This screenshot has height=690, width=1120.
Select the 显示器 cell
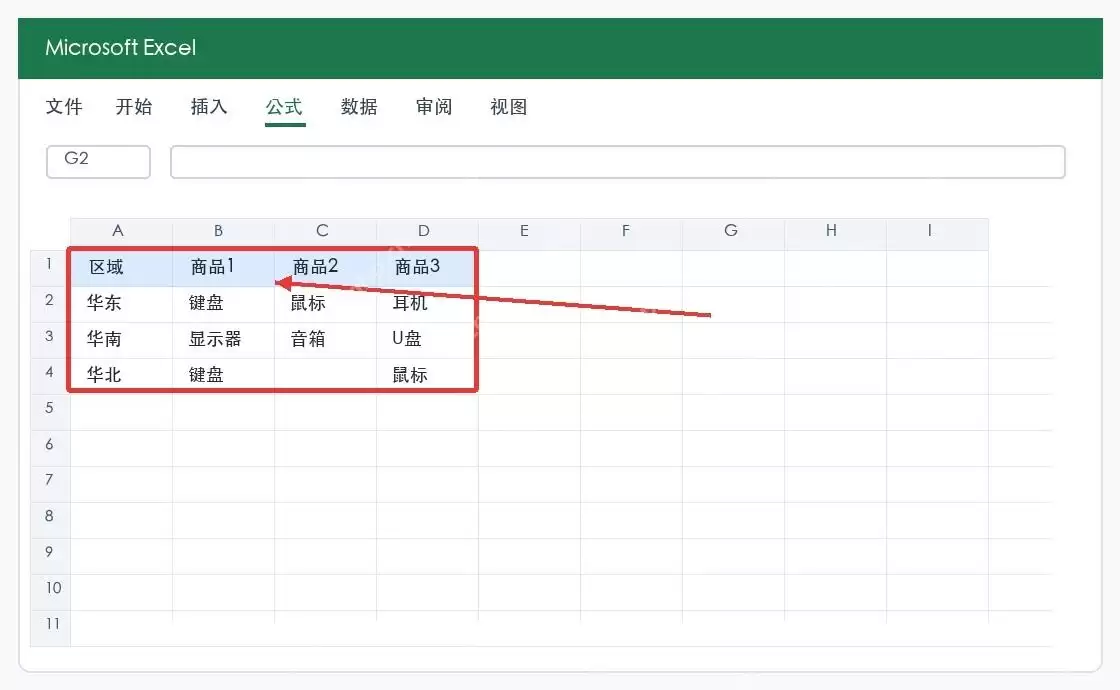pyautogui.click(x=224, y=340)
